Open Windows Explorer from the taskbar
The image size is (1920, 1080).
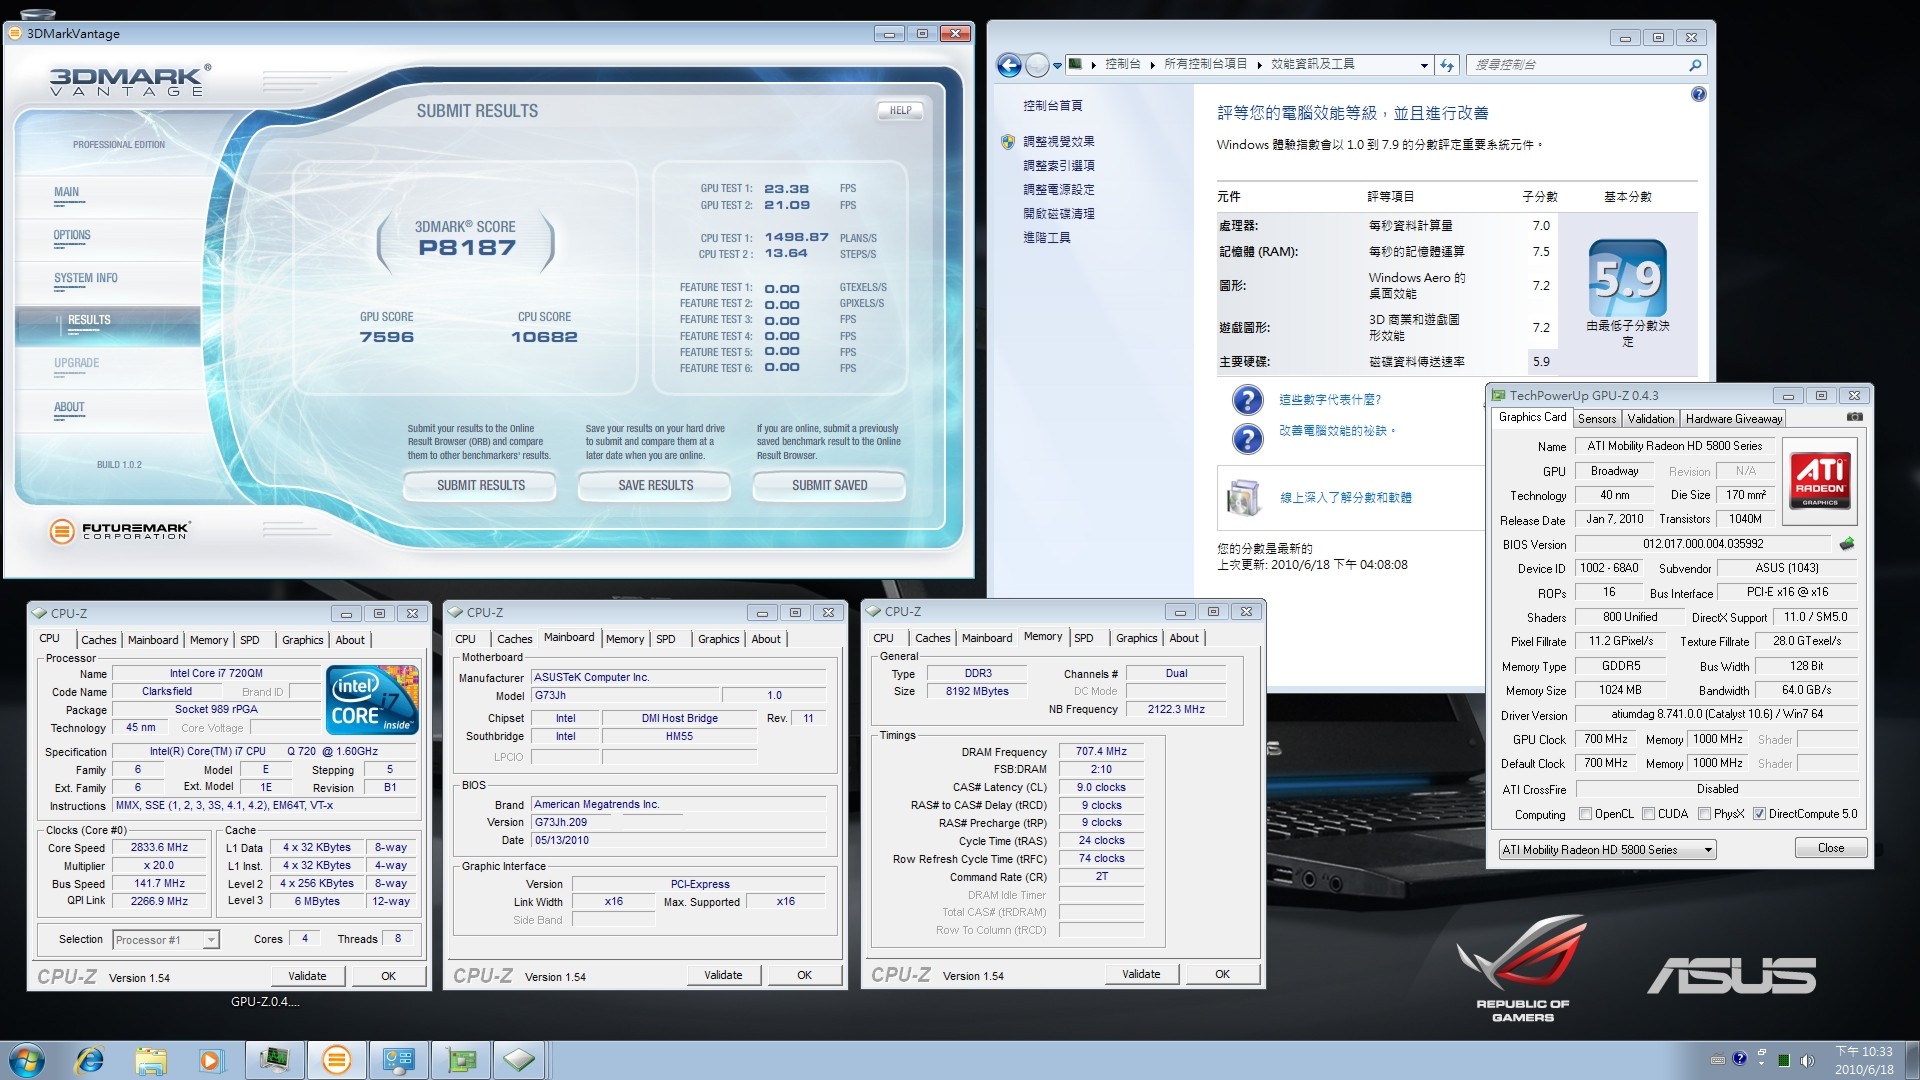[151, 1060]
